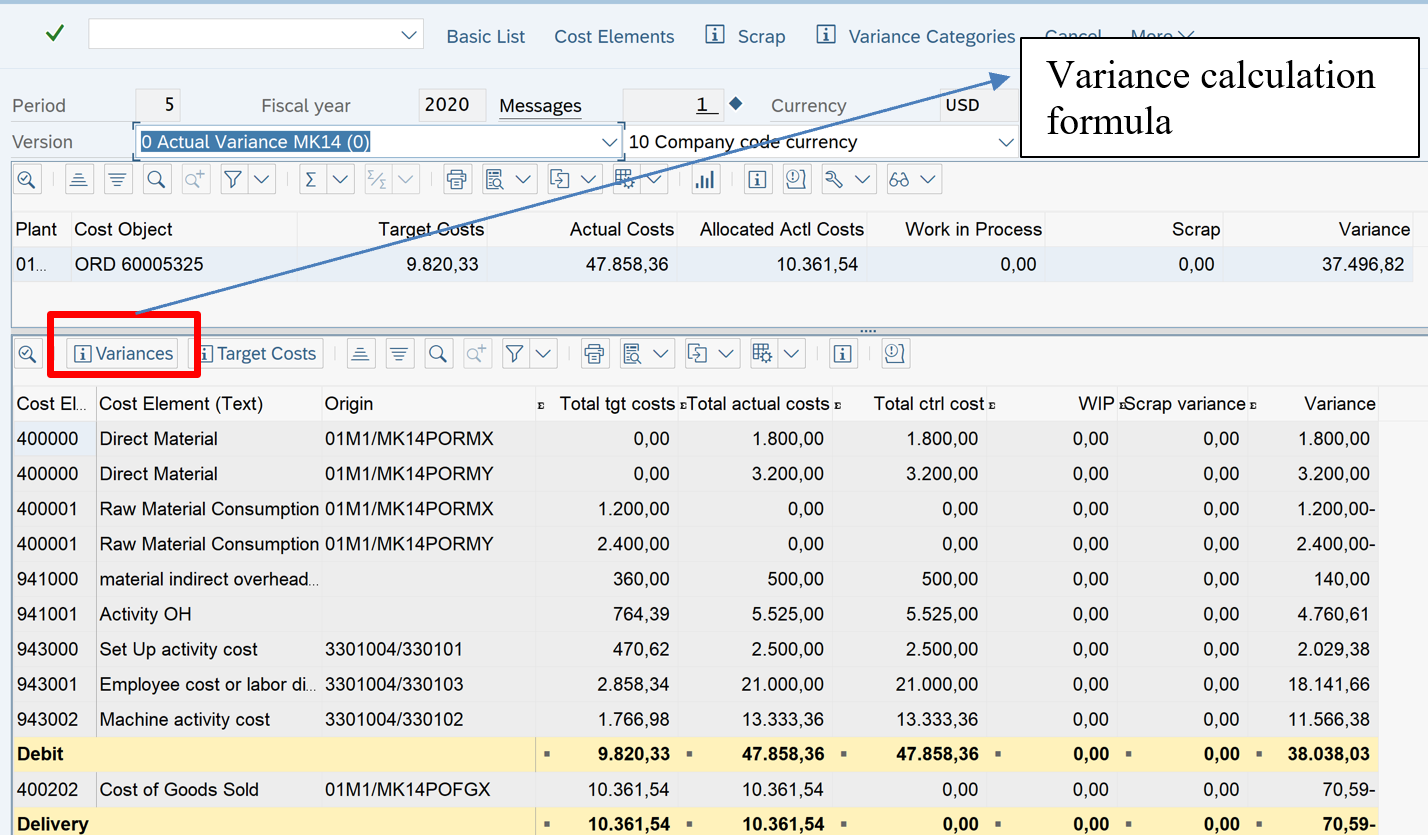Click the Target Costs button
Image resolution: width=1428 pixels, height=835 pixels.
(x=257, y=353)
